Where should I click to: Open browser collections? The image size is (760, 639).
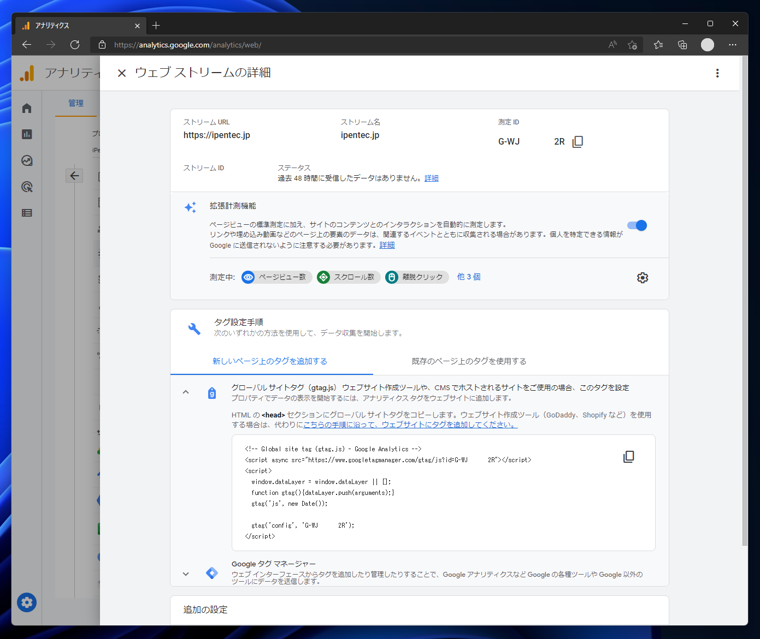tap(682, 45)
